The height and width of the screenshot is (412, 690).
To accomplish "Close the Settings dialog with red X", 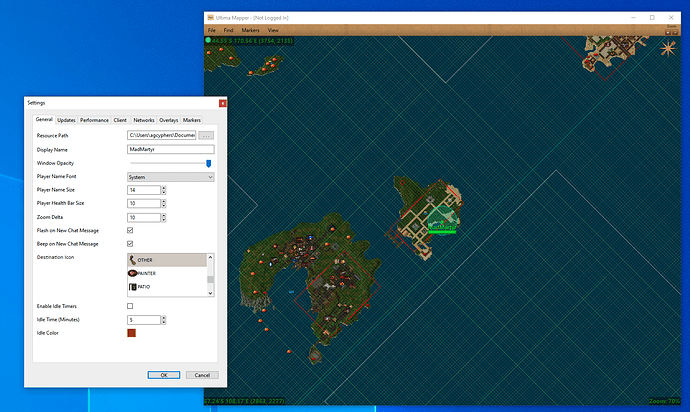I will pyautogui.click(x=223, y=103).
